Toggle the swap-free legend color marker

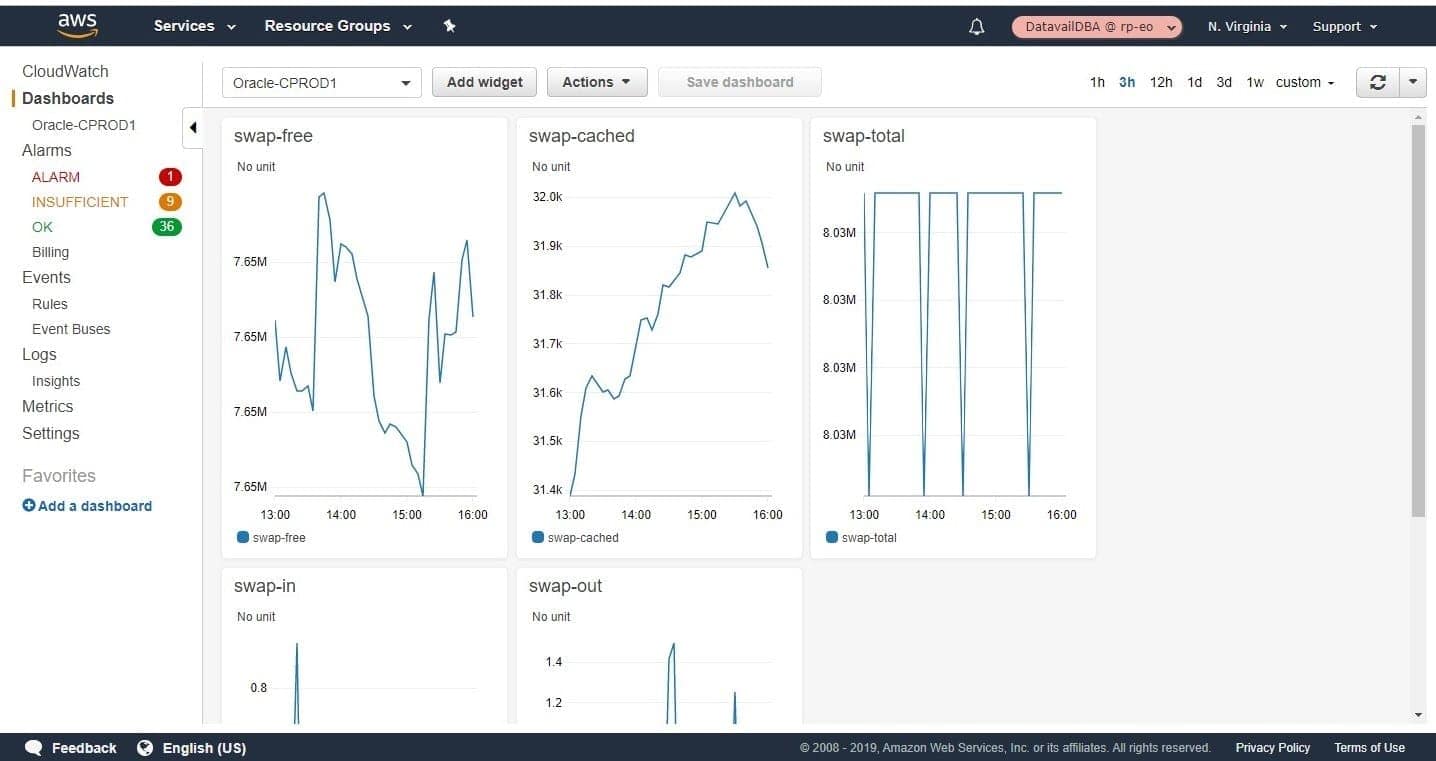tap(242, 537)
